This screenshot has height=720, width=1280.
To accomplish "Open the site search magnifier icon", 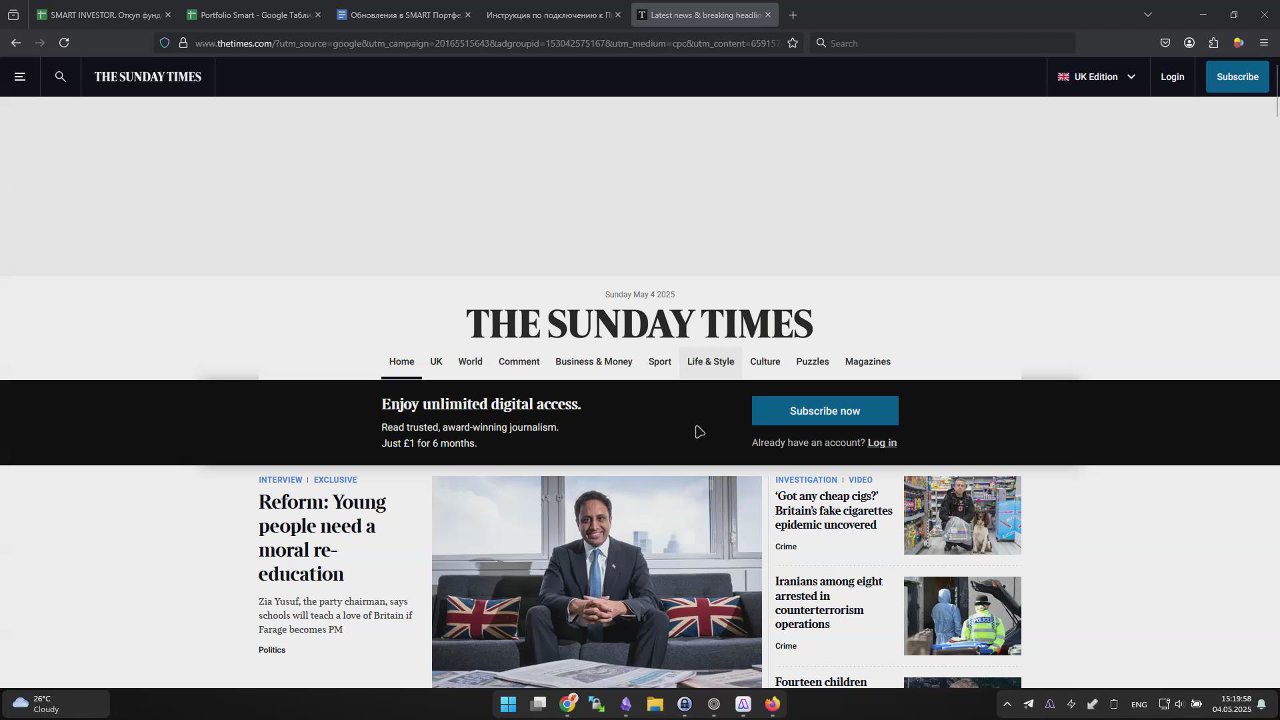I will [x=60, y=77].
